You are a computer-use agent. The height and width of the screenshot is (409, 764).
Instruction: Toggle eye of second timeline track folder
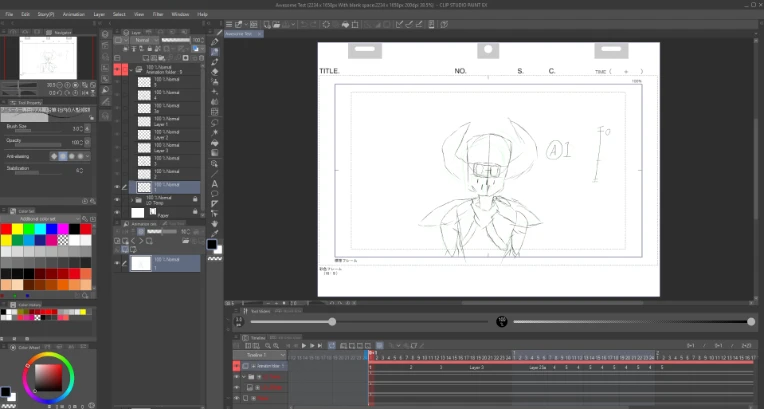pos(237,377)
